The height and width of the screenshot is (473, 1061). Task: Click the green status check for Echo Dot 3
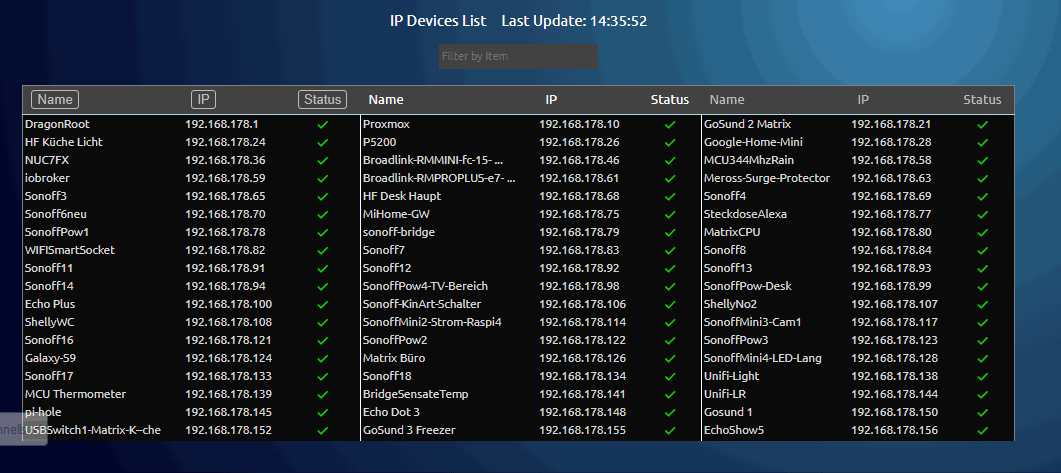pos(670,412)
